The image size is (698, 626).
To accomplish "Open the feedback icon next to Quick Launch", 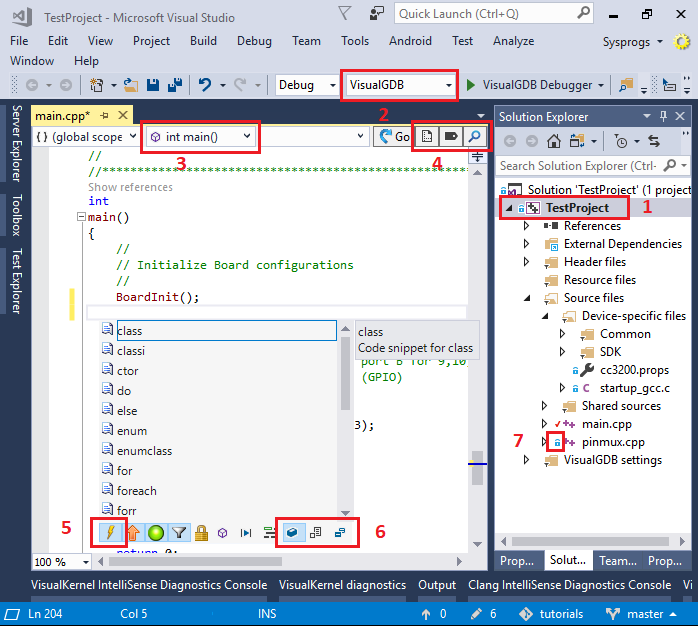I will click(x=377, y=13).
